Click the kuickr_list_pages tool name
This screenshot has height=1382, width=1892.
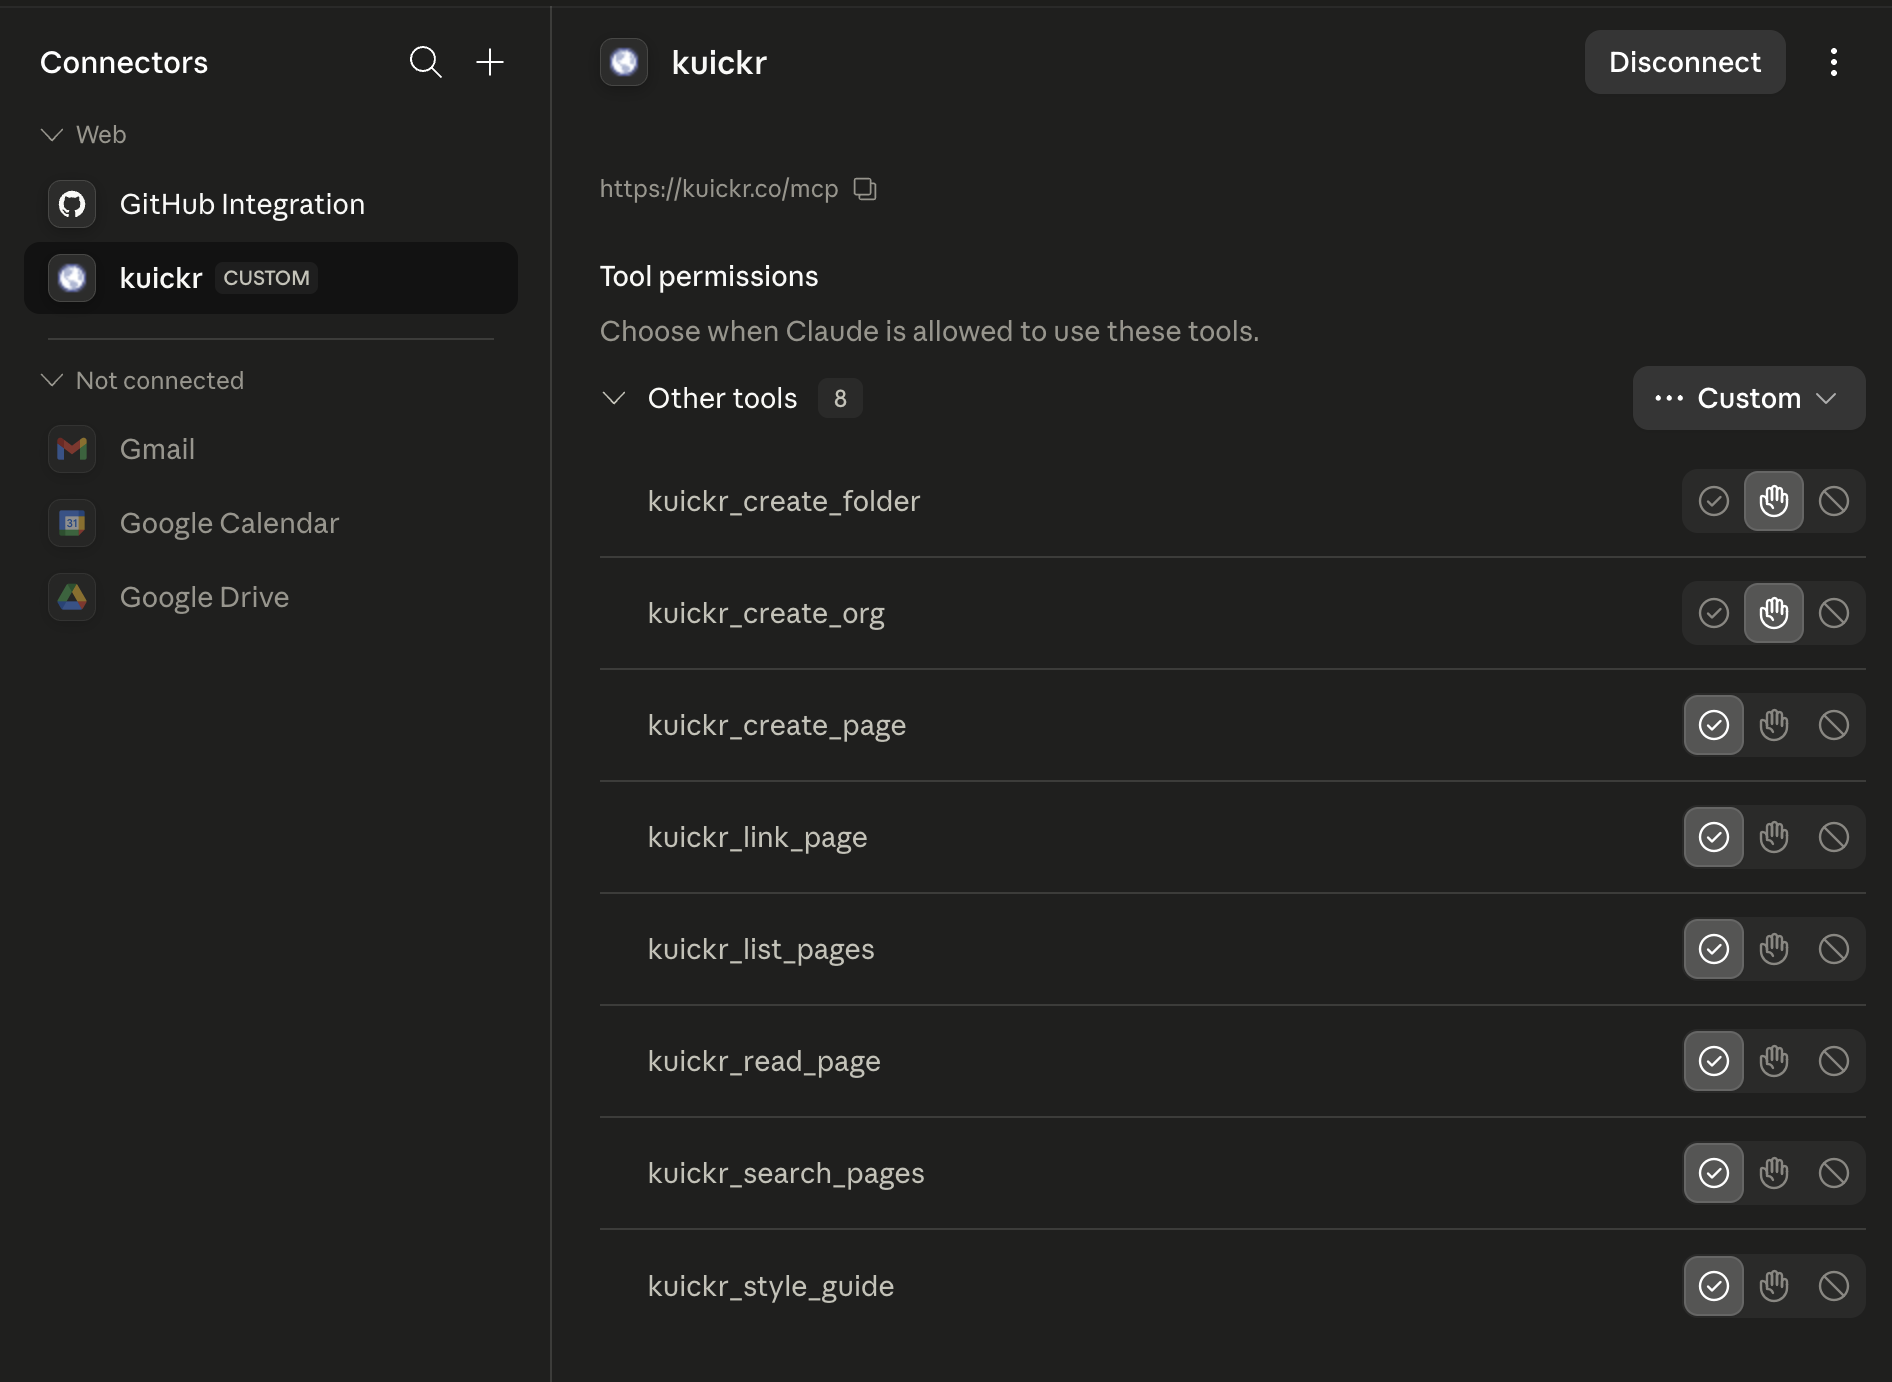(761, 949)
